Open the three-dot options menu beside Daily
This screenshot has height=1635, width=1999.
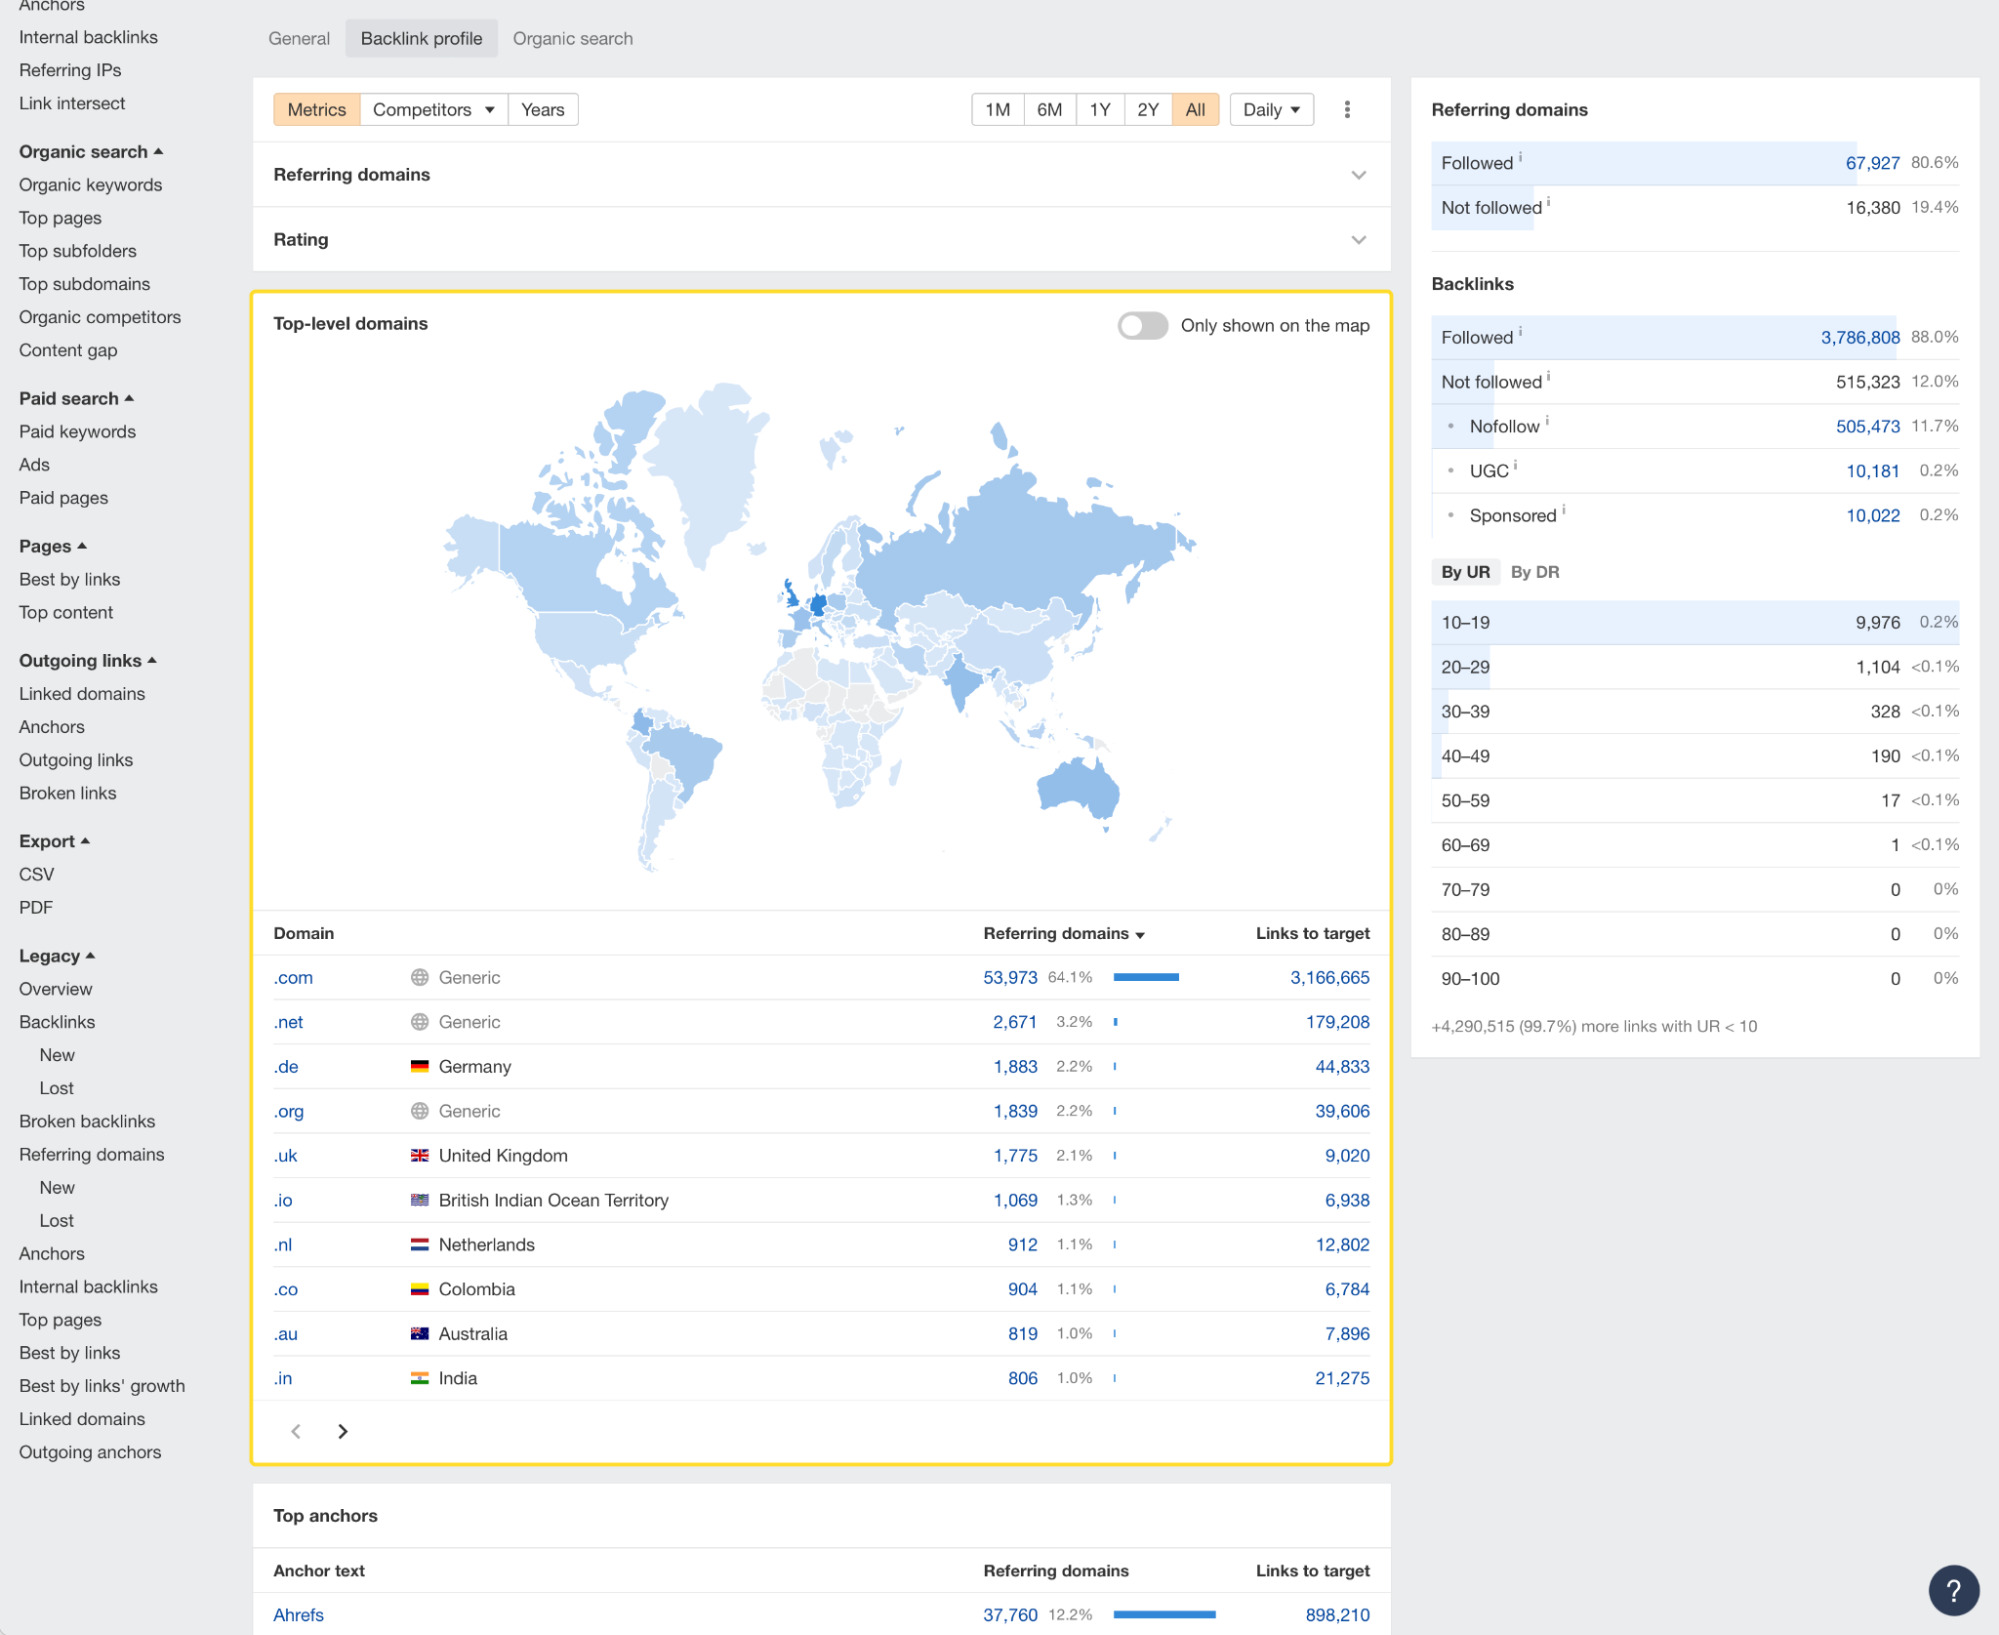[1348, 109]
